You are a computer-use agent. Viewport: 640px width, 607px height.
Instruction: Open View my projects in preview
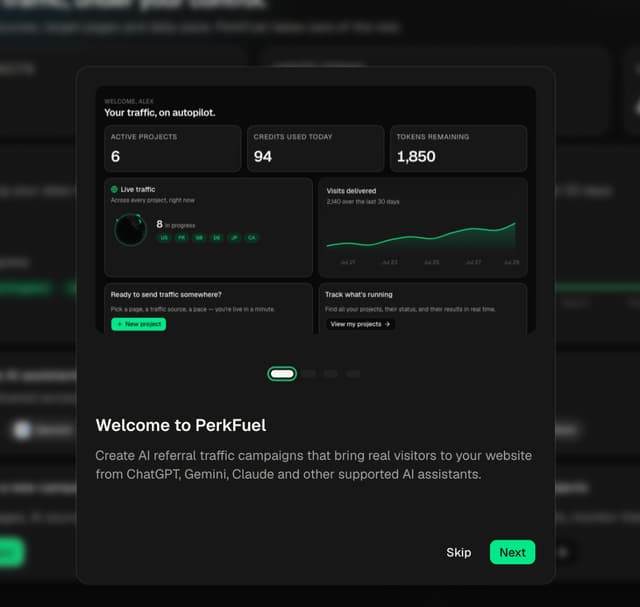coord(360,324)
